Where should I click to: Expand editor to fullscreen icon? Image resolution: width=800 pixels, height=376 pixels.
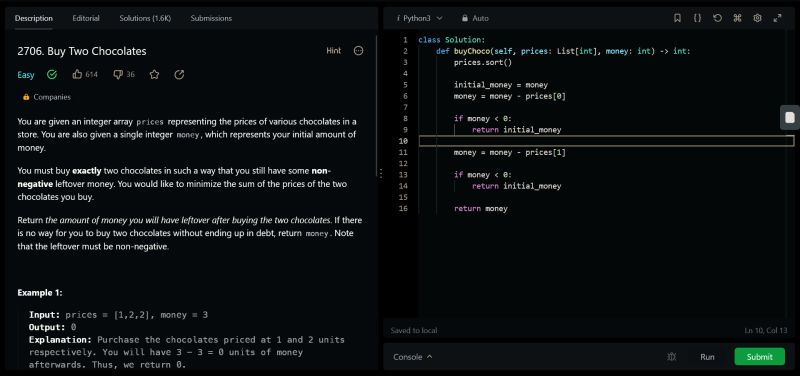[777, 18]
